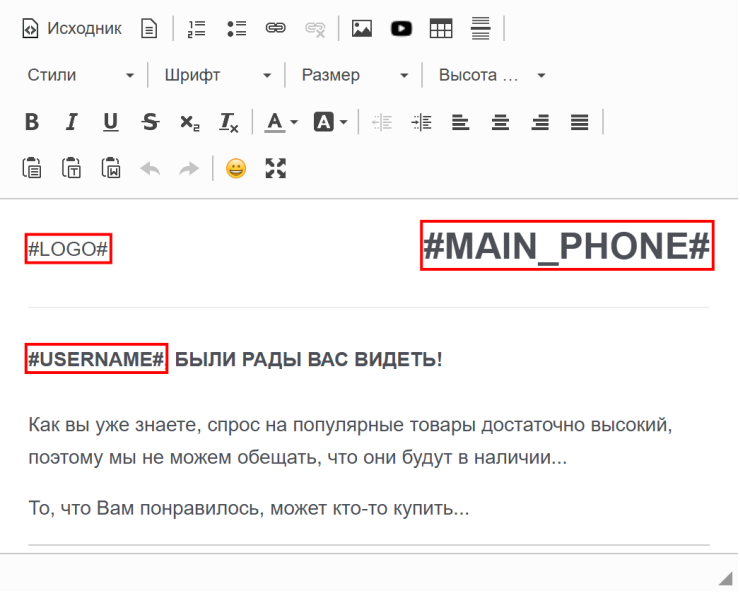Click the #MAIN_PHONE# placeholder

click(x=567, y=245)
